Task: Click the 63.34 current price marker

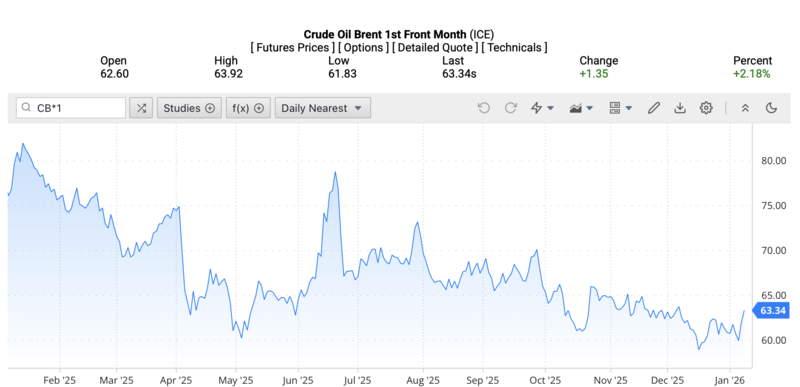Action: 771,311
